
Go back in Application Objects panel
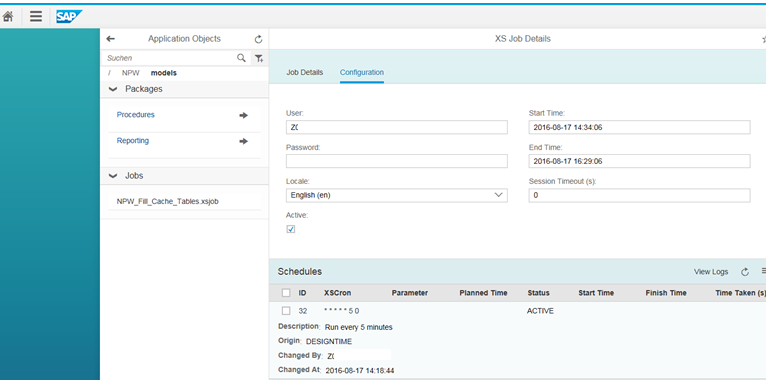coord(111,39)
